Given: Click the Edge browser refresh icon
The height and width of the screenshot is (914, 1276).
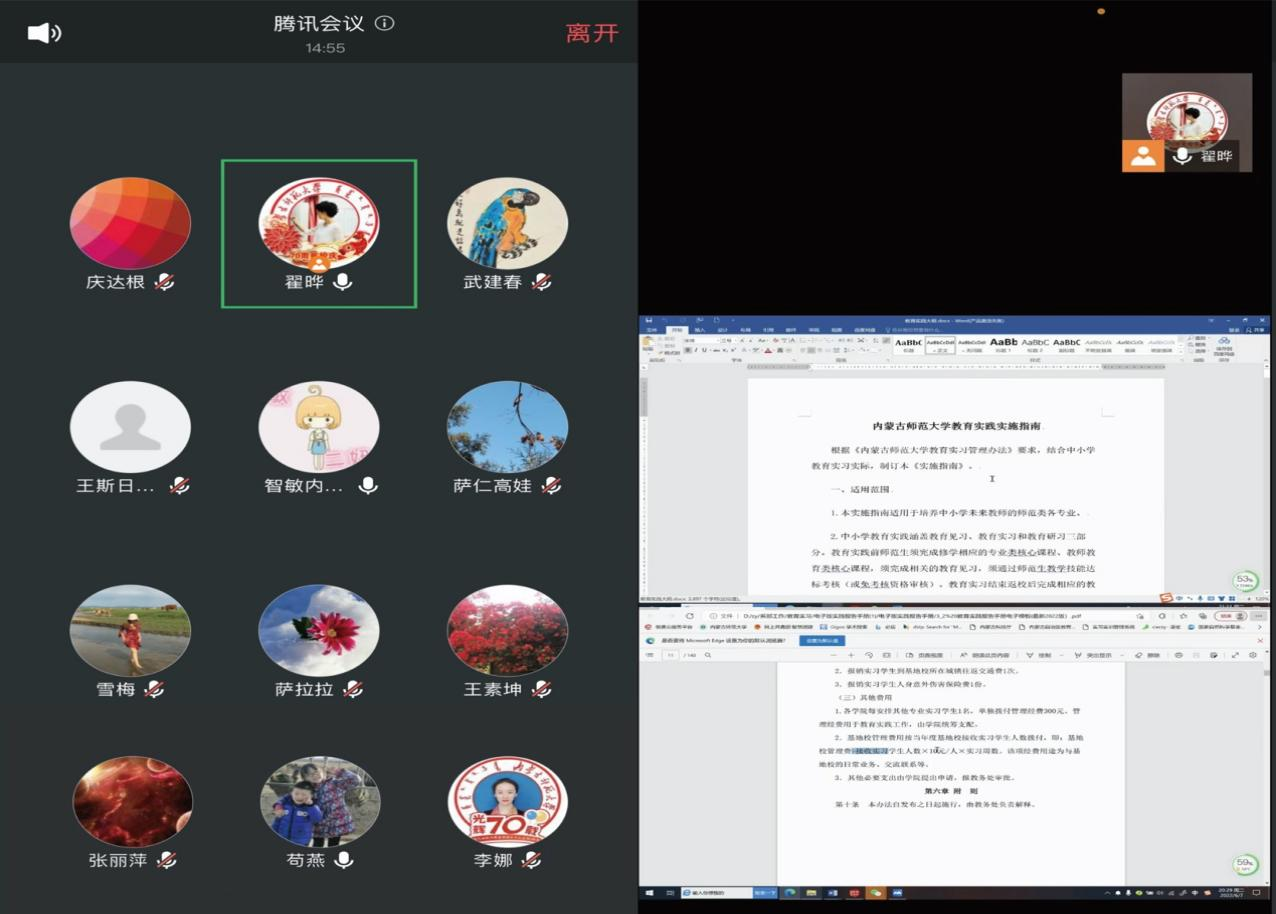Looking at the screenshot, I should (690, 616).
